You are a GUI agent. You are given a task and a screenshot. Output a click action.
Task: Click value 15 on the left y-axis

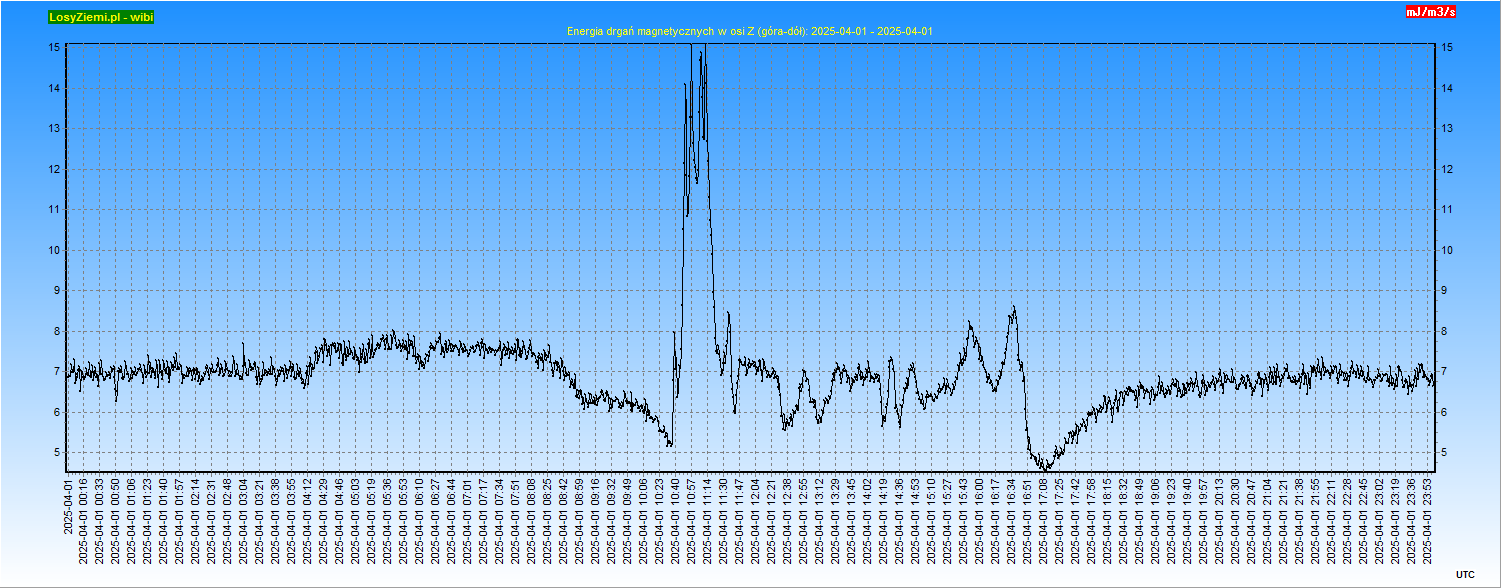[x=54, y=48]
